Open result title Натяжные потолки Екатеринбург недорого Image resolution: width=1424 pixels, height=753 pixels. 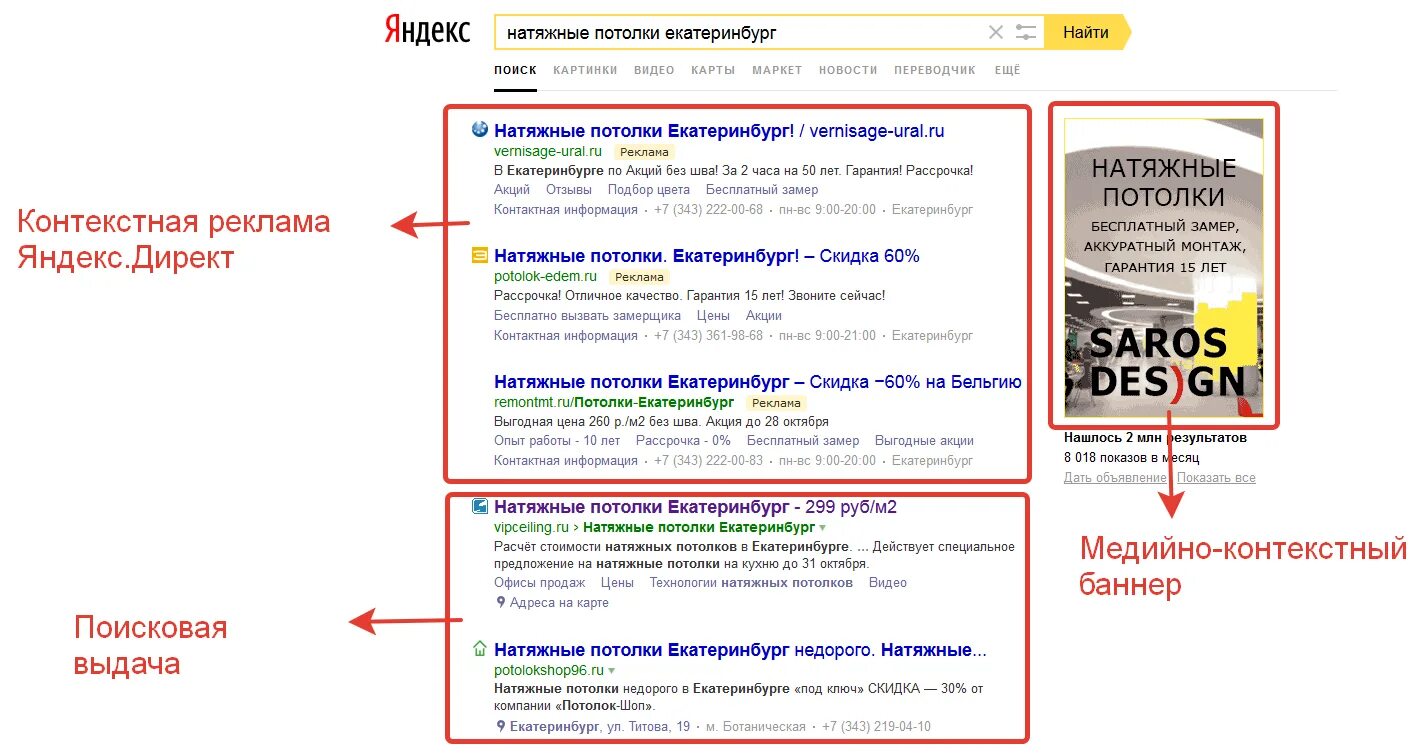[740, 650]
